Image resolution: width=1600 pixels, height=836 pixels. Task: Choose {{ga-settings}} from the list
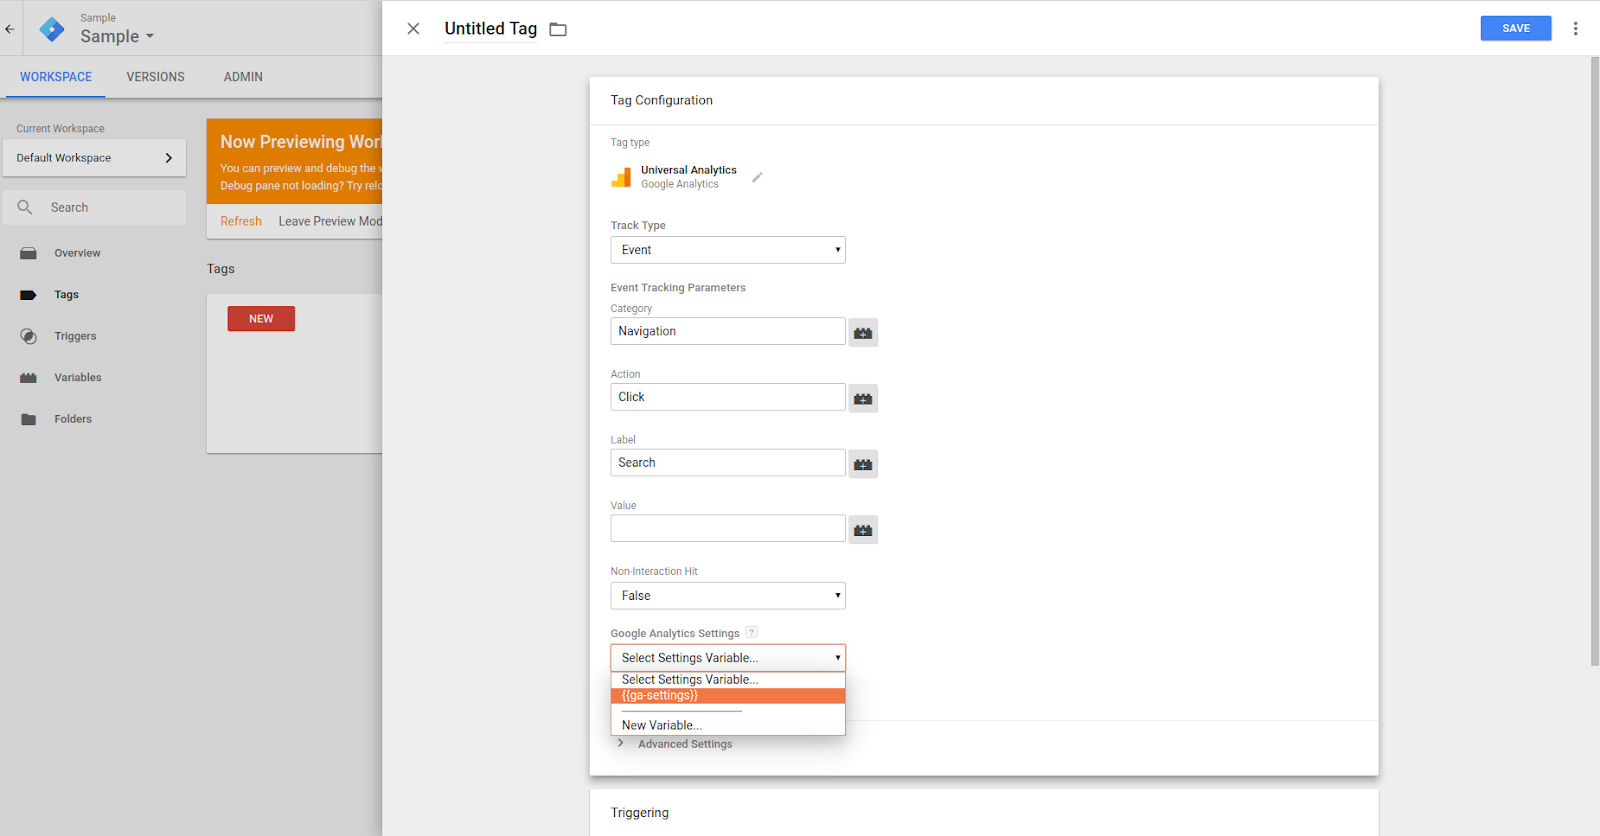pyautogui.click(x=728, y=696)
